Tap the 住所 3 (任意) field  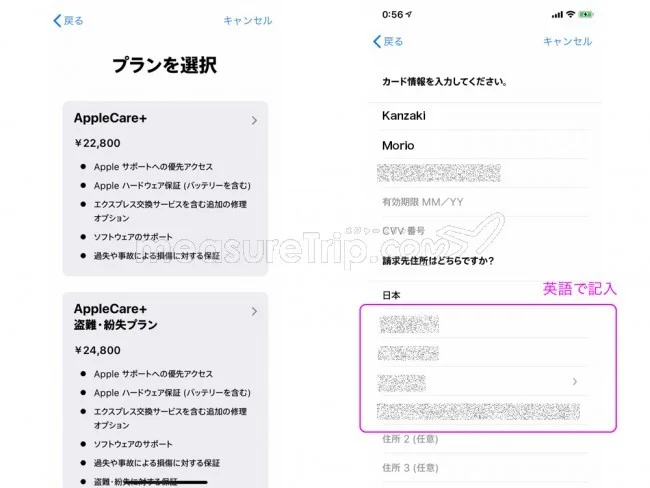pos(485,468)
